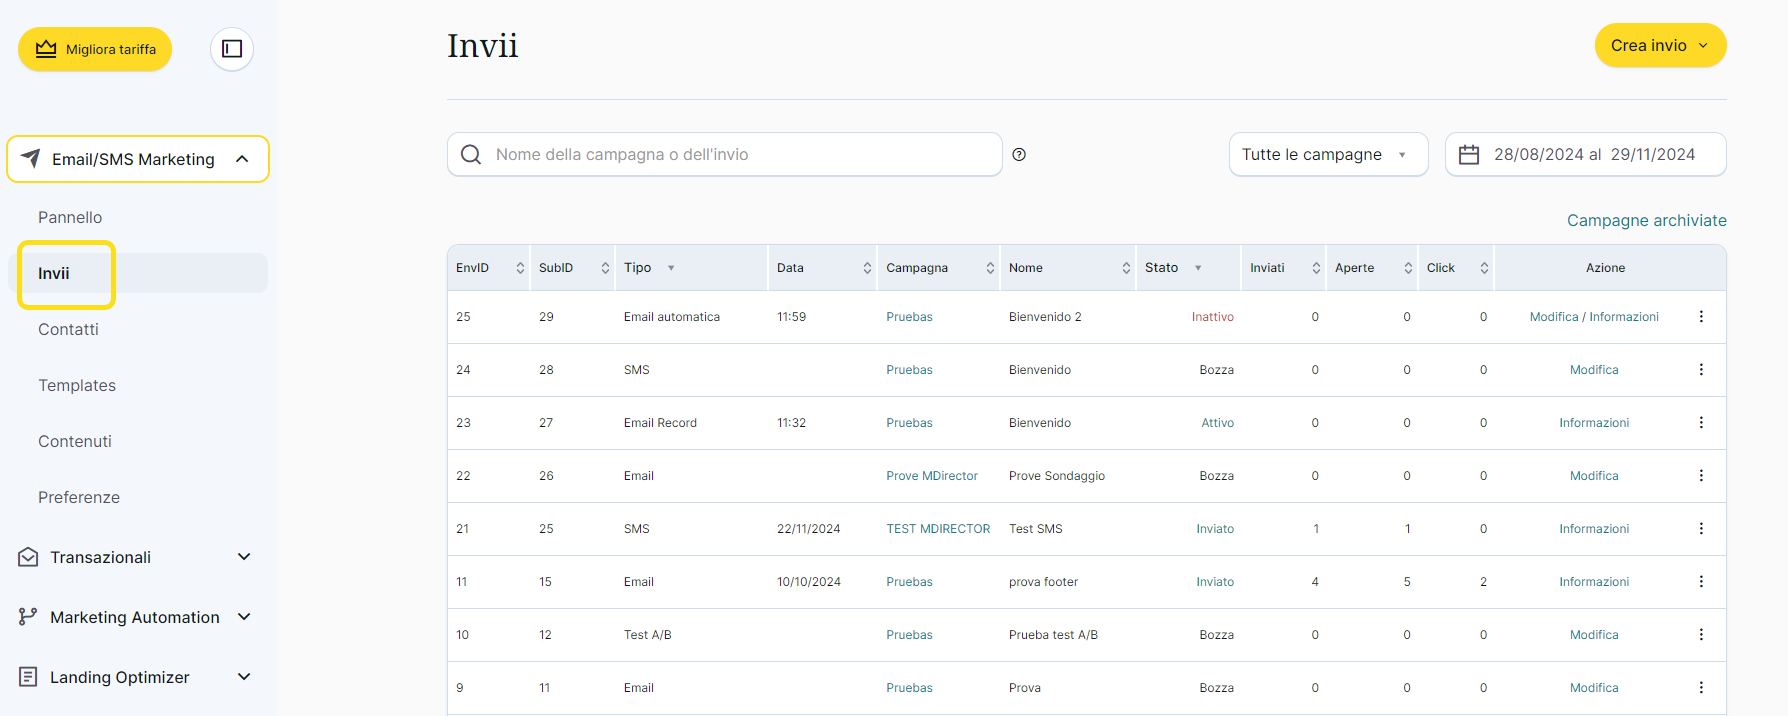Screen dimensions: 1788x716
Task: Click the help icon beside search field
Action: [1019, 155]
